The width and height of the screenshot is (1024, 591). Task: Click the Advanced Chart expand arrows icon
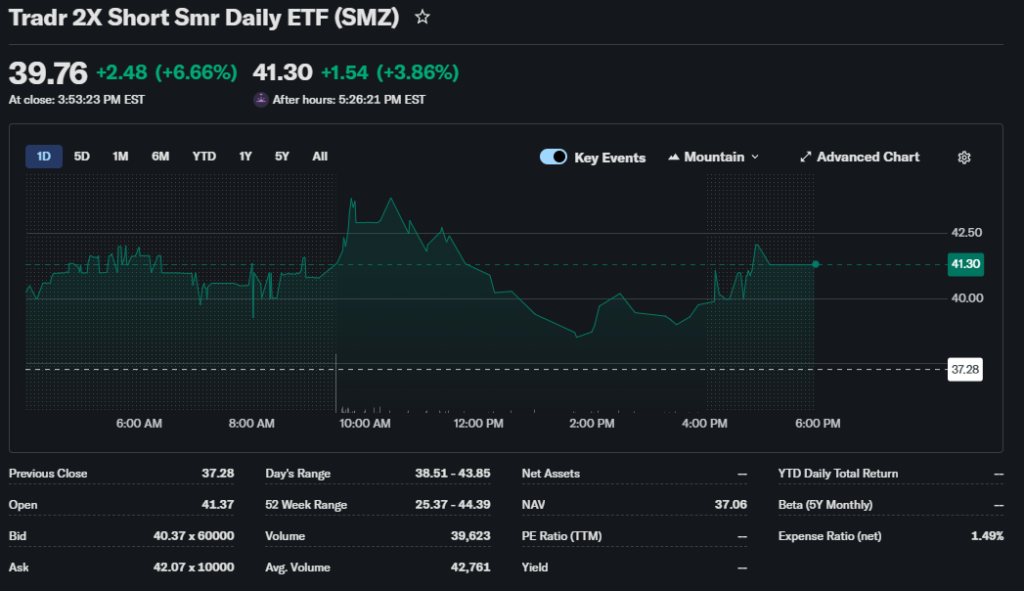[x=806, y=157]
